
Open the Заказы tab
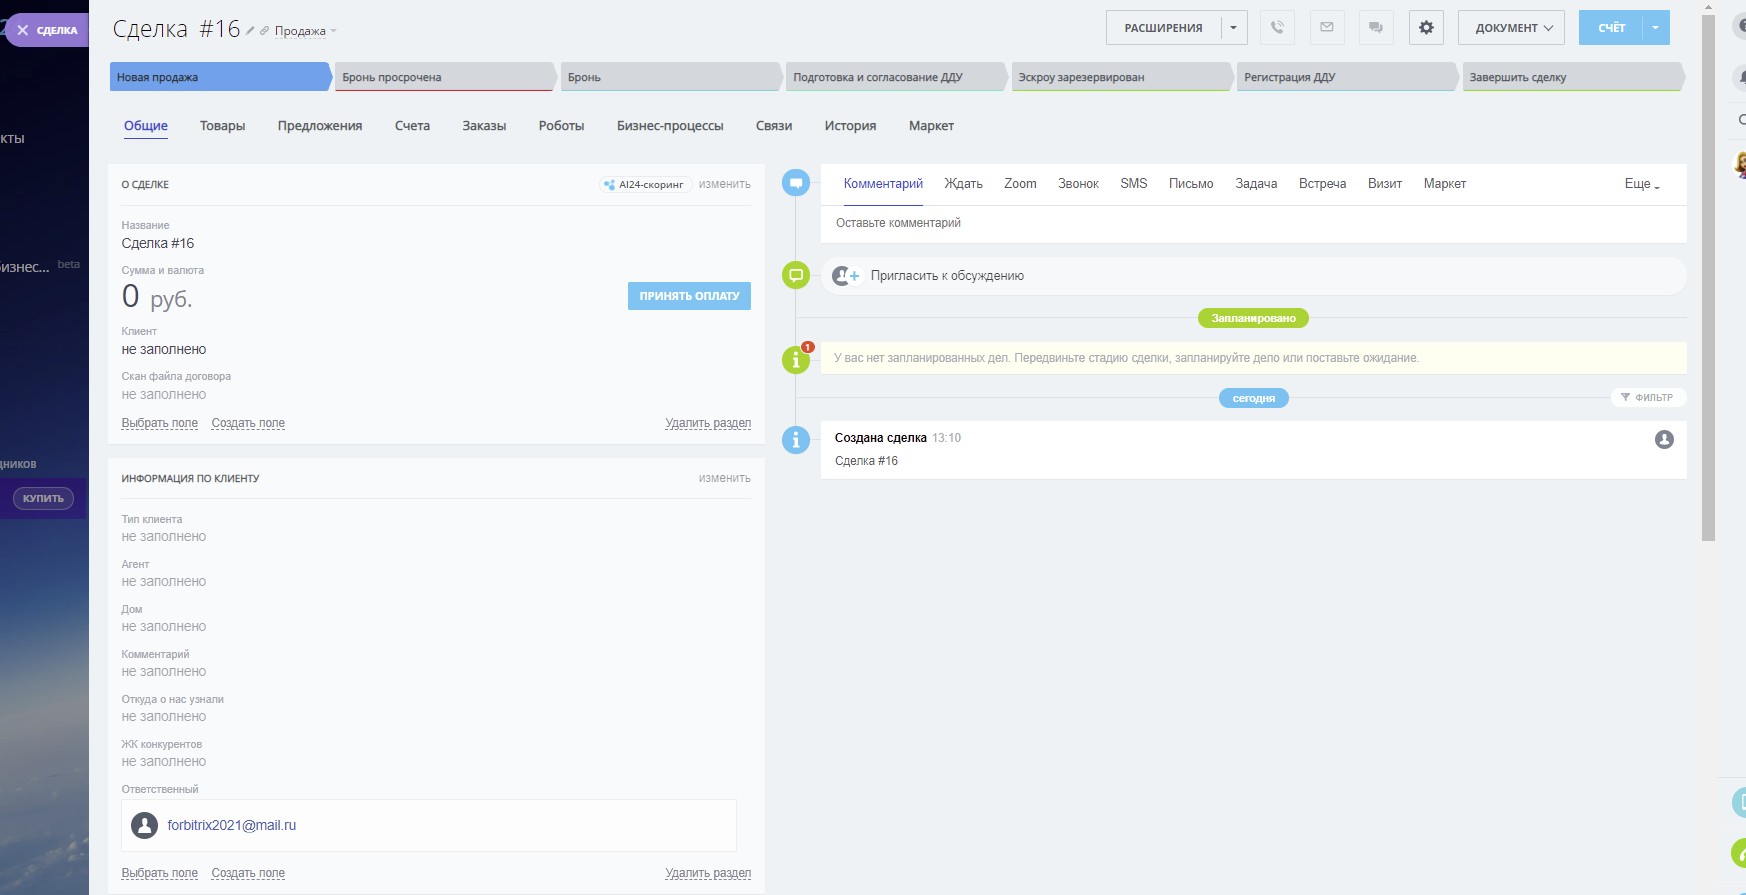click(x=484, y=126)
